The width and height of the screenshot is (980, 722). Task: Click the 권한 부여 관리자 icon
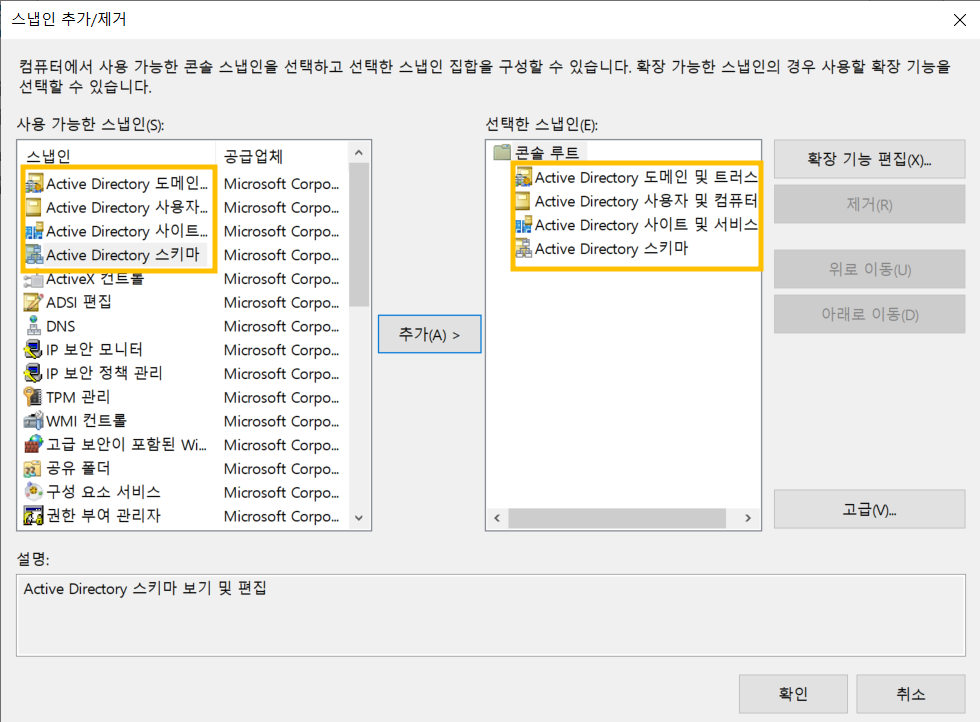pyautogui.click(x=34, y=516)
